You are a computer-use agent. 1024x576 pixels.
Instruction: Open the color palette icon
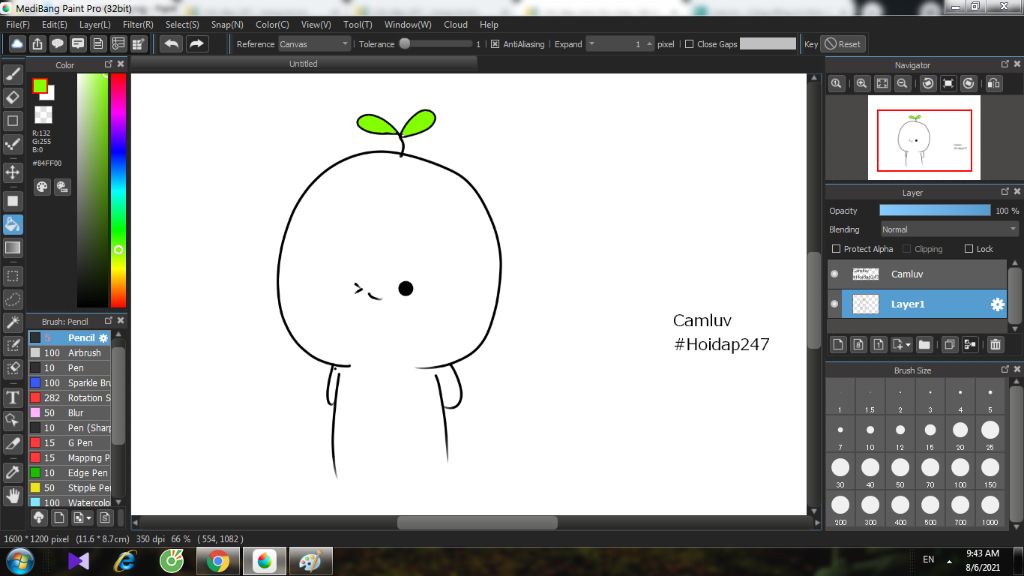tap(42, 187)
